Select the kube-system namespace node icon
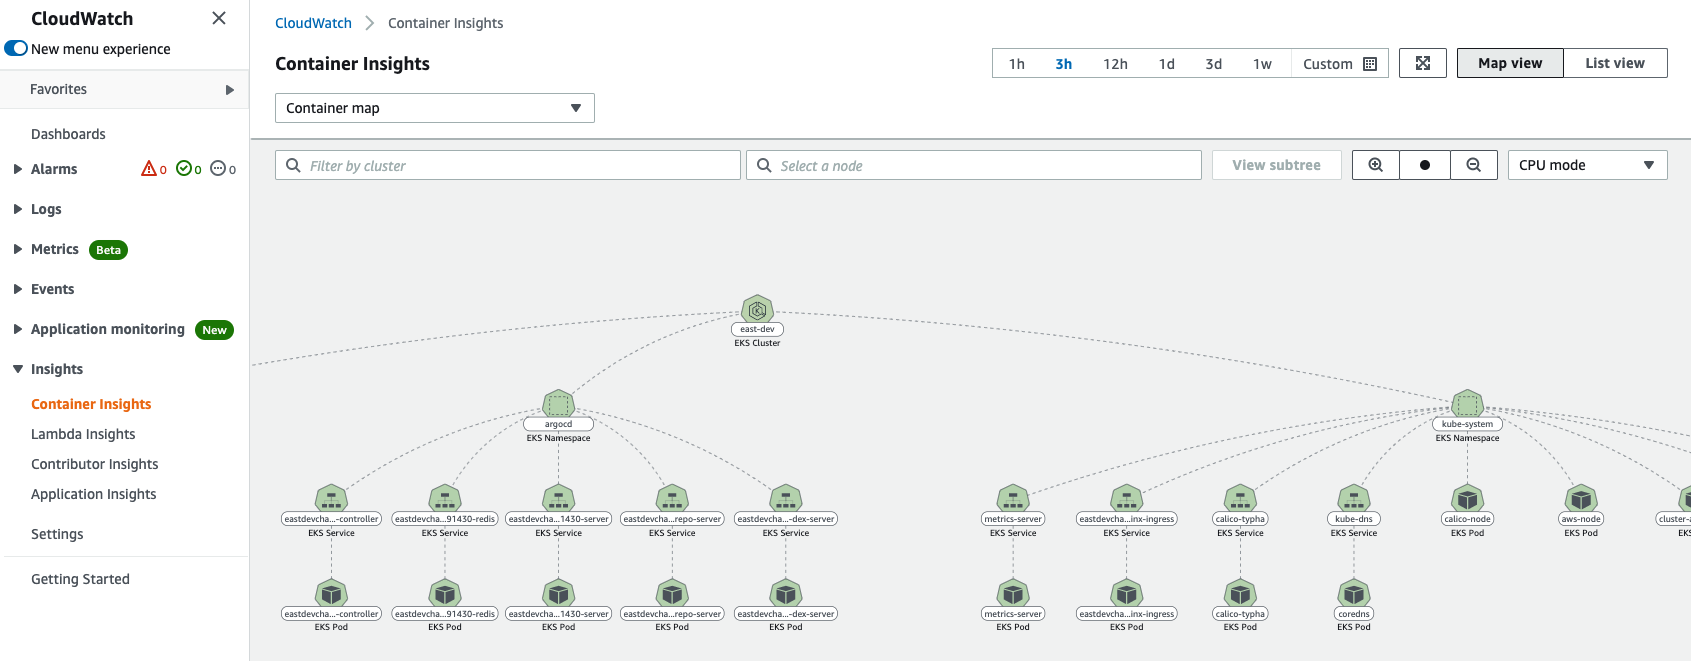This screenshot has height=661, width=1691. click(x=1467, y=404)
